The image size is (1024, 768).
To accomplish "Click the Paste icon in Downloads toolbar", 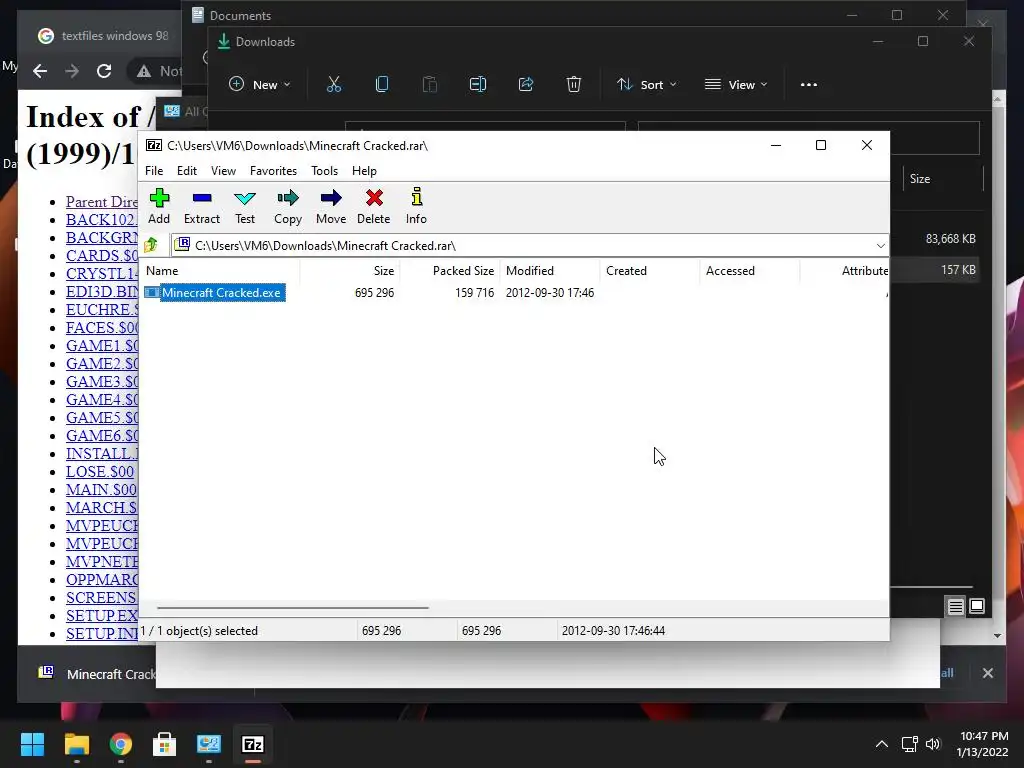I will (x=430, y=84).
